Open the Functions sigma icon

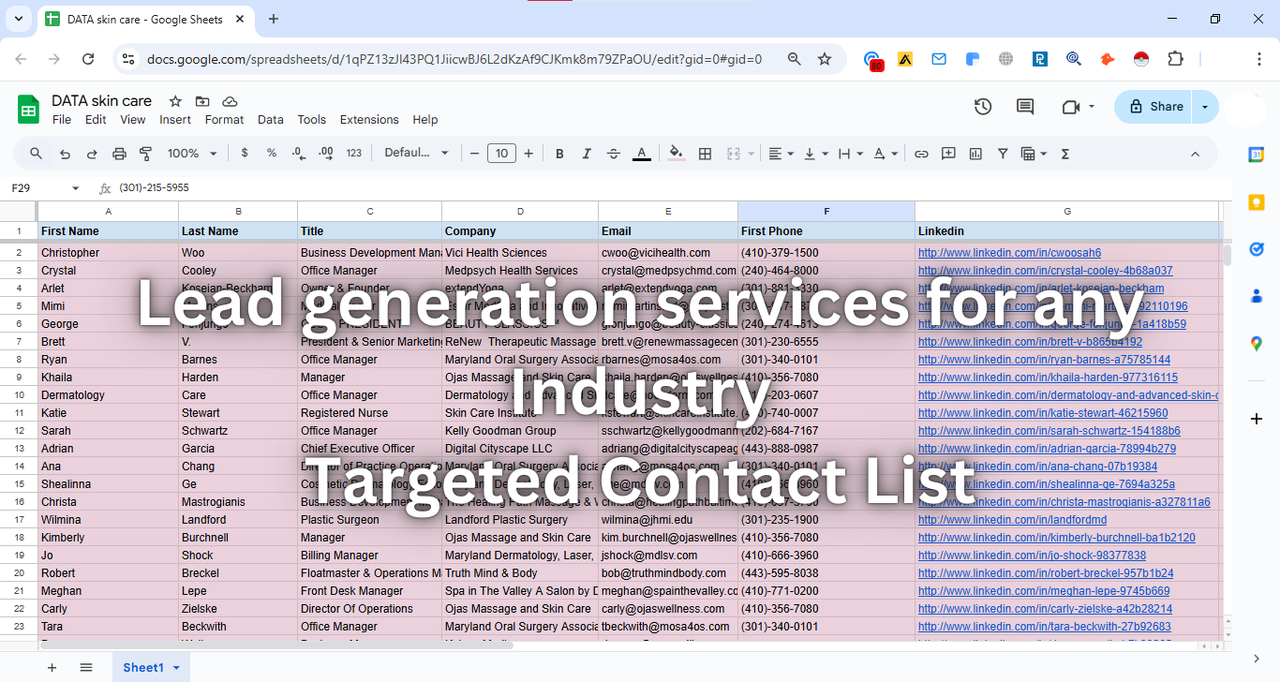[1065, 154]
